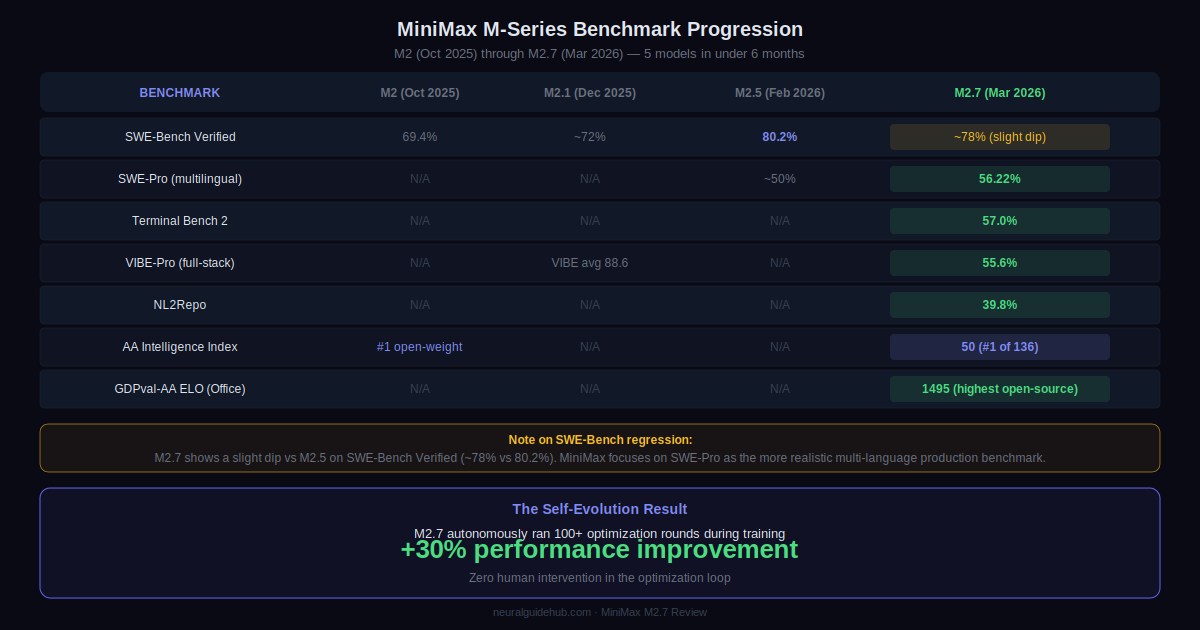Click the 57.0% Terminal Bench badge
1200x630 pixels.
pos(1000,221)
